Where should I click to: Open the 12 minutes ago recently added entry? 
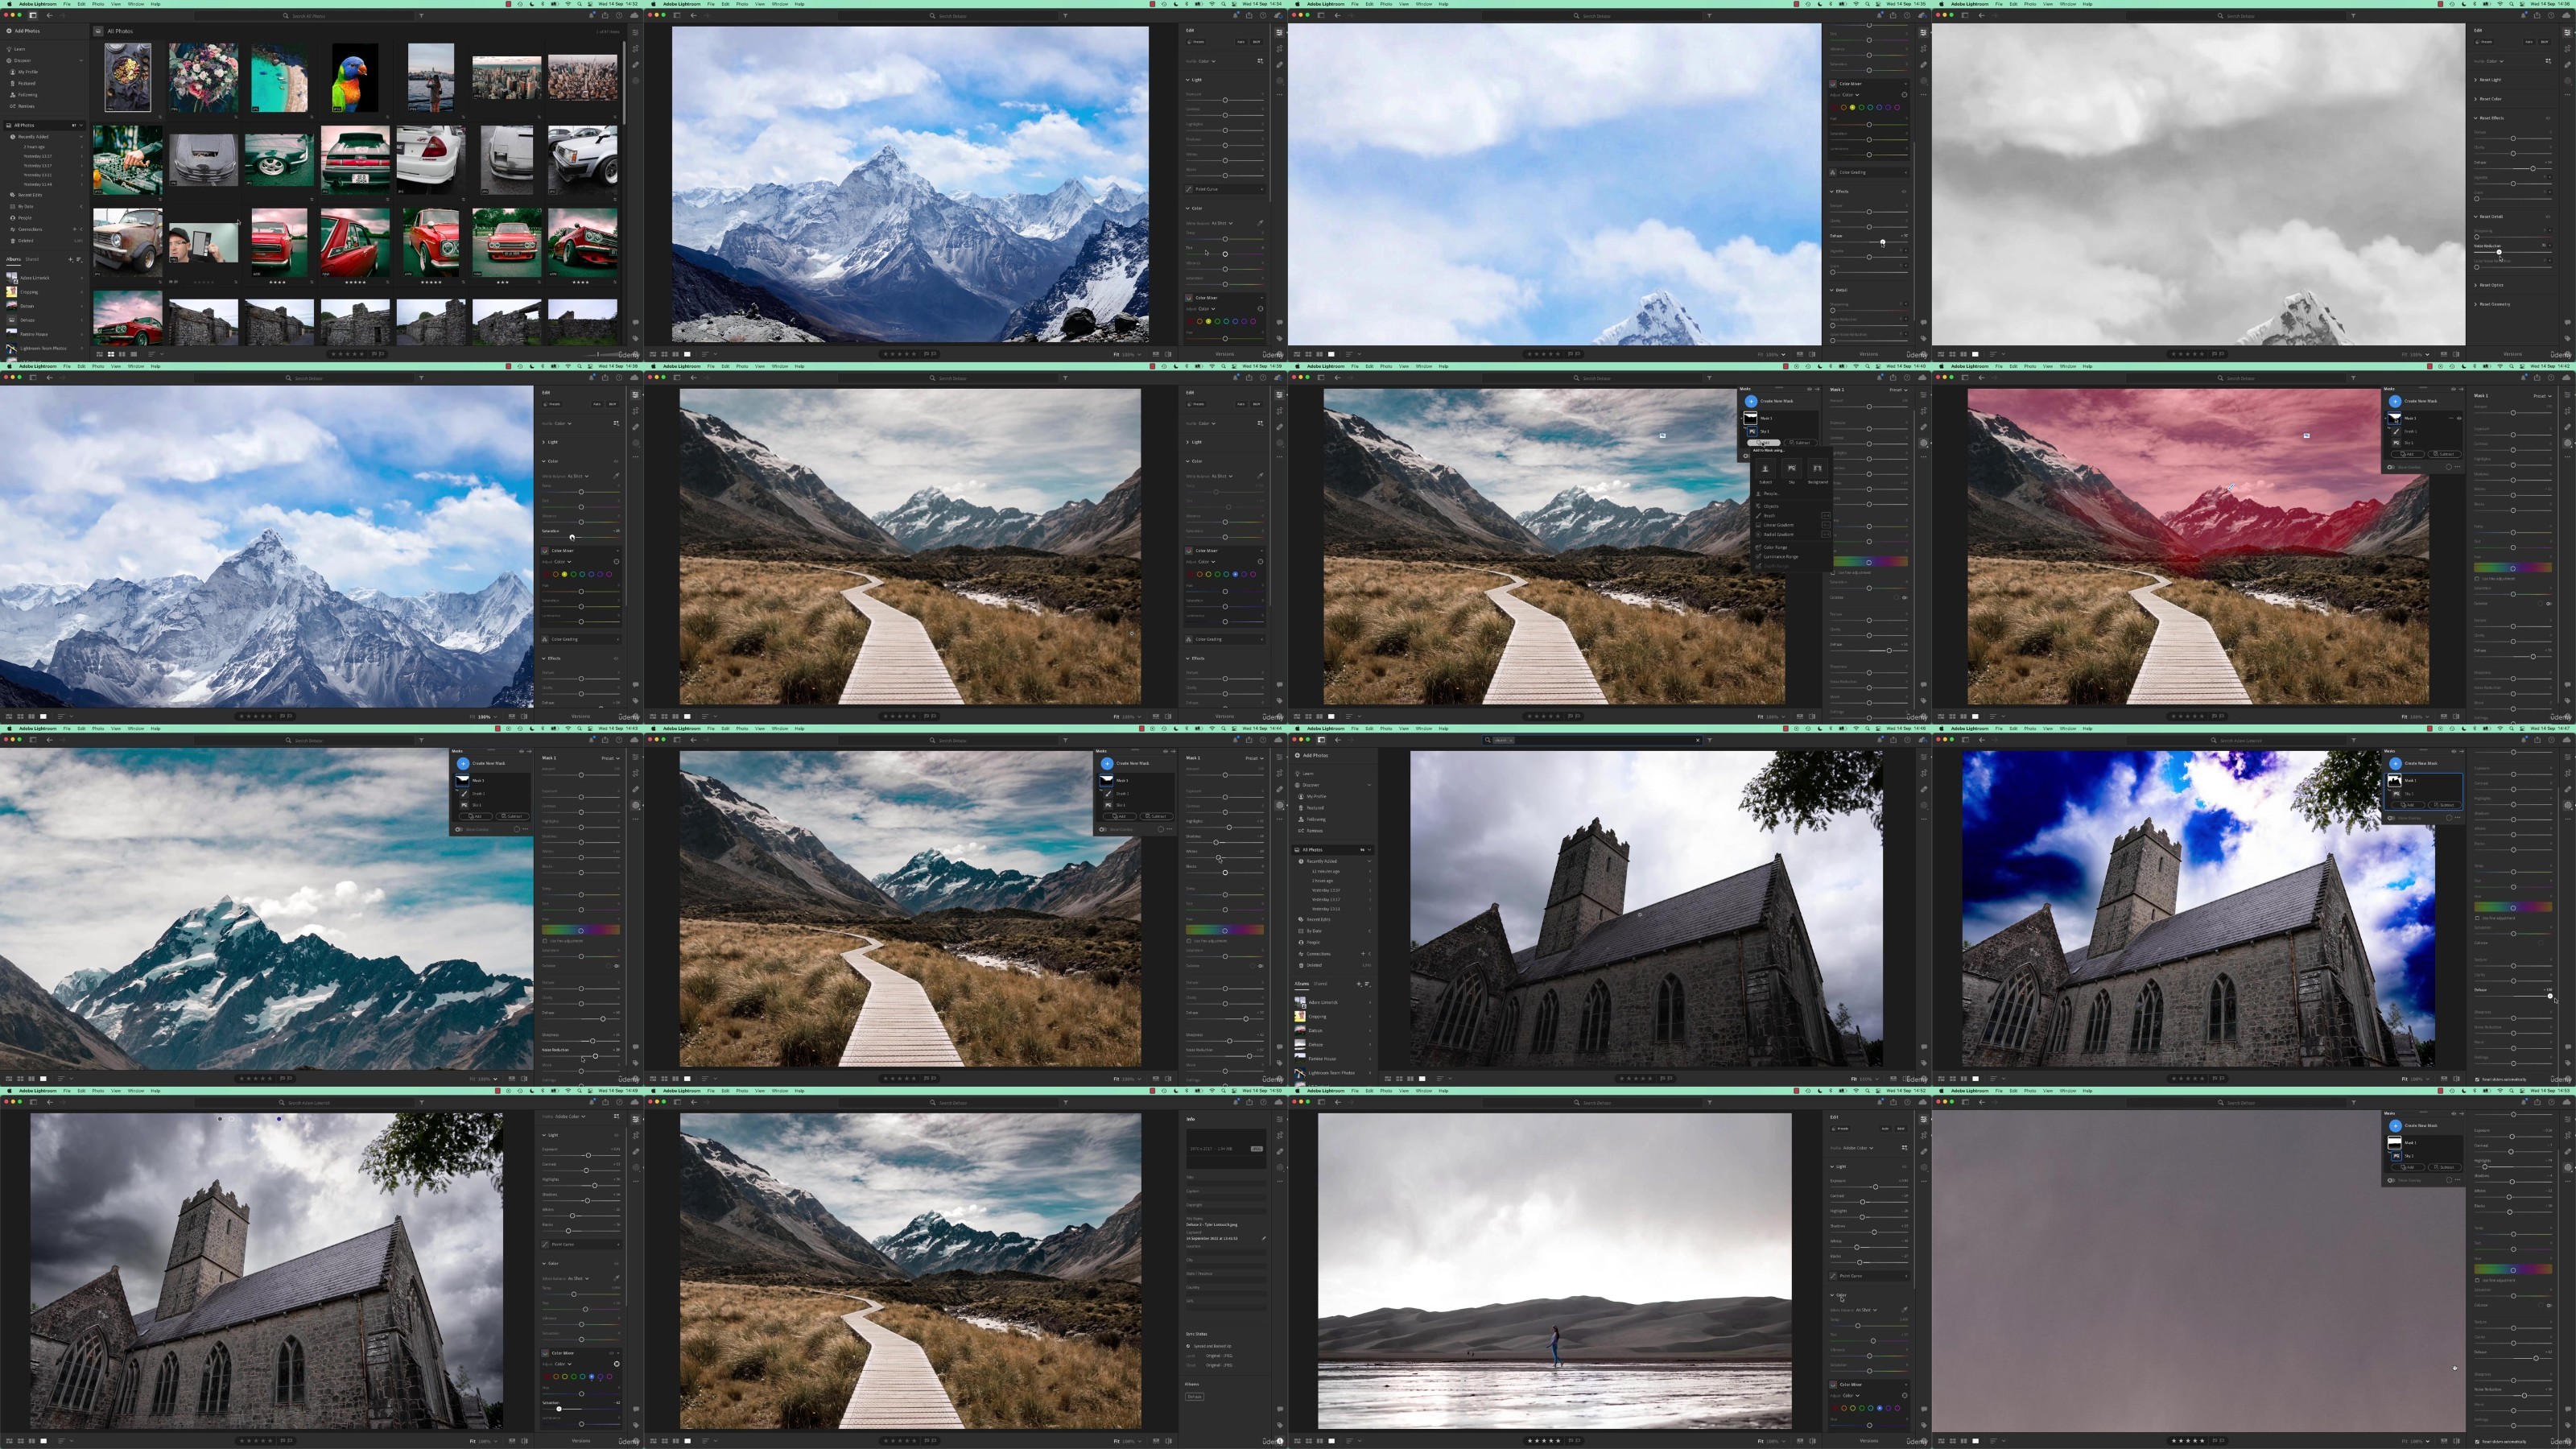(1326, 871)
